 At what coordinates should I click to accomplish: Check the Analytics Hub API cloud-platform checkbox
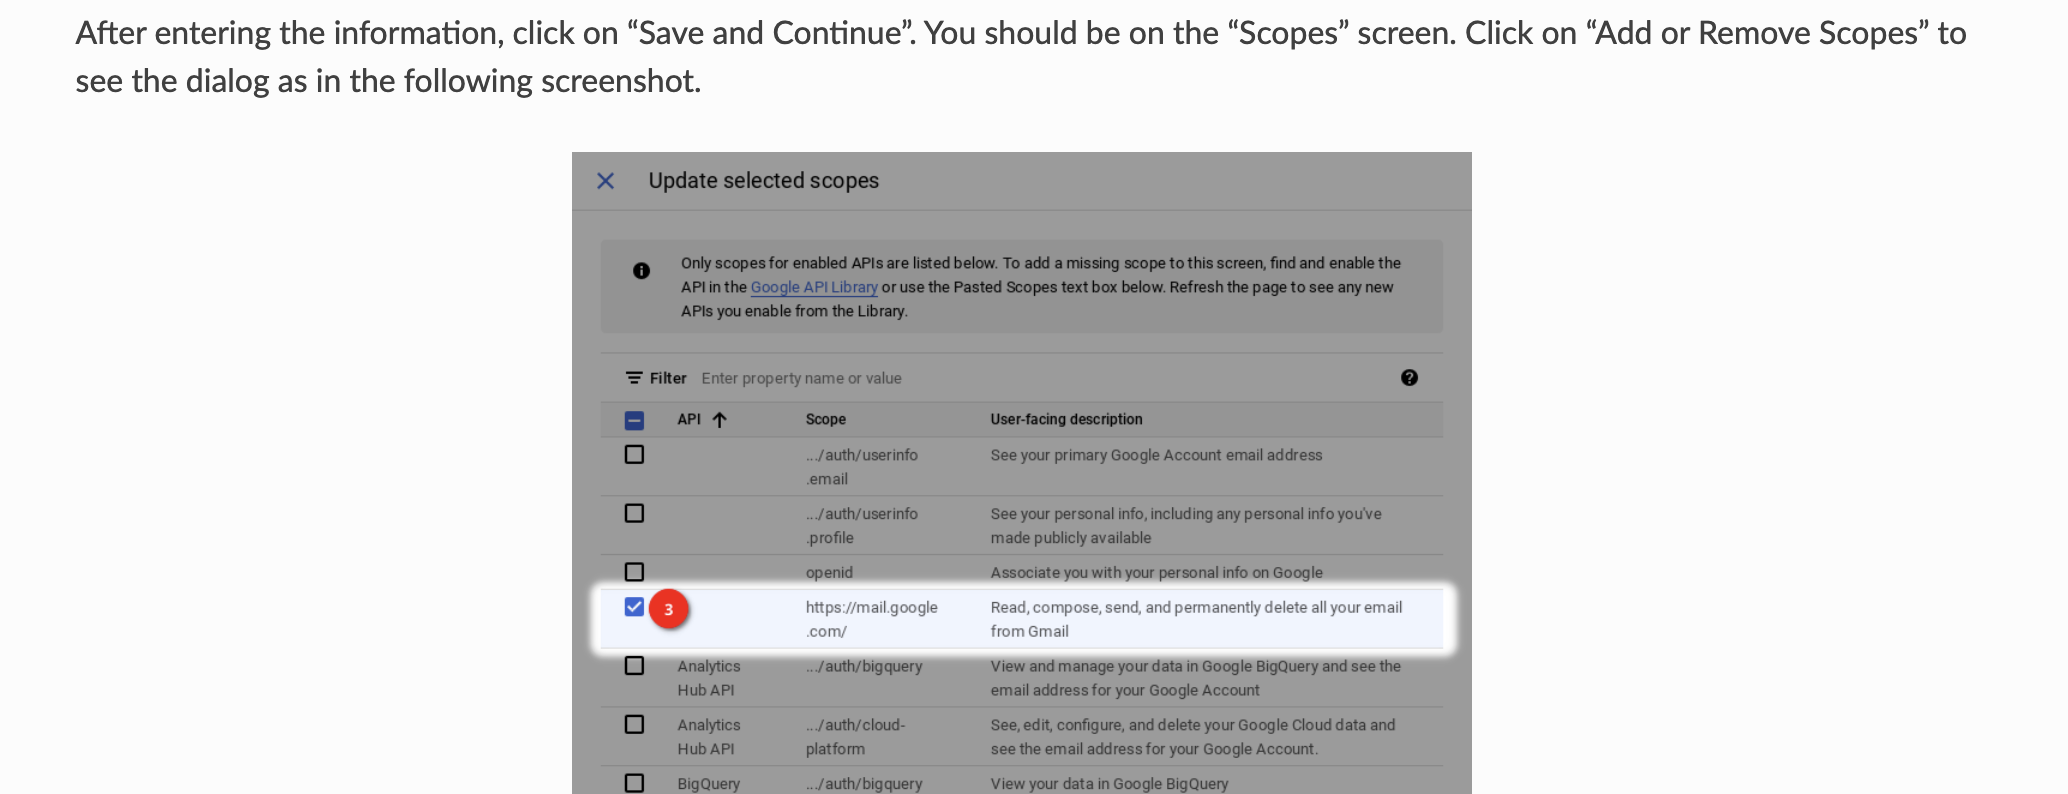click(x=634, y=725)
